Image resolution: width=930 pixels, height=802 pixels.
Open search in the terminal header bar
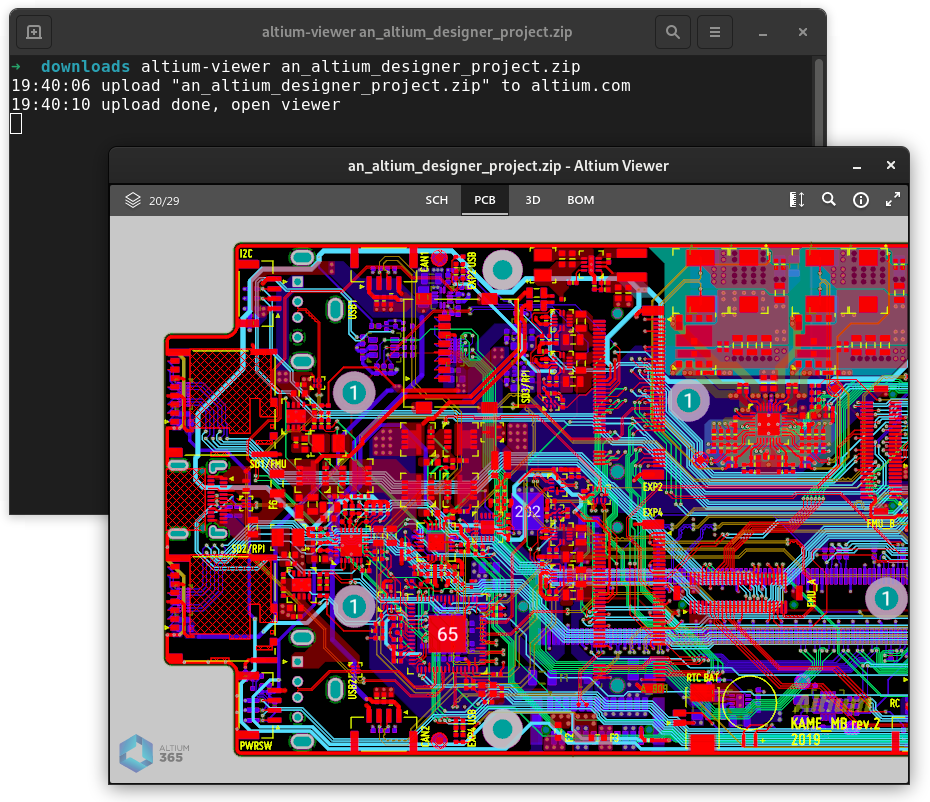(673, 32)
